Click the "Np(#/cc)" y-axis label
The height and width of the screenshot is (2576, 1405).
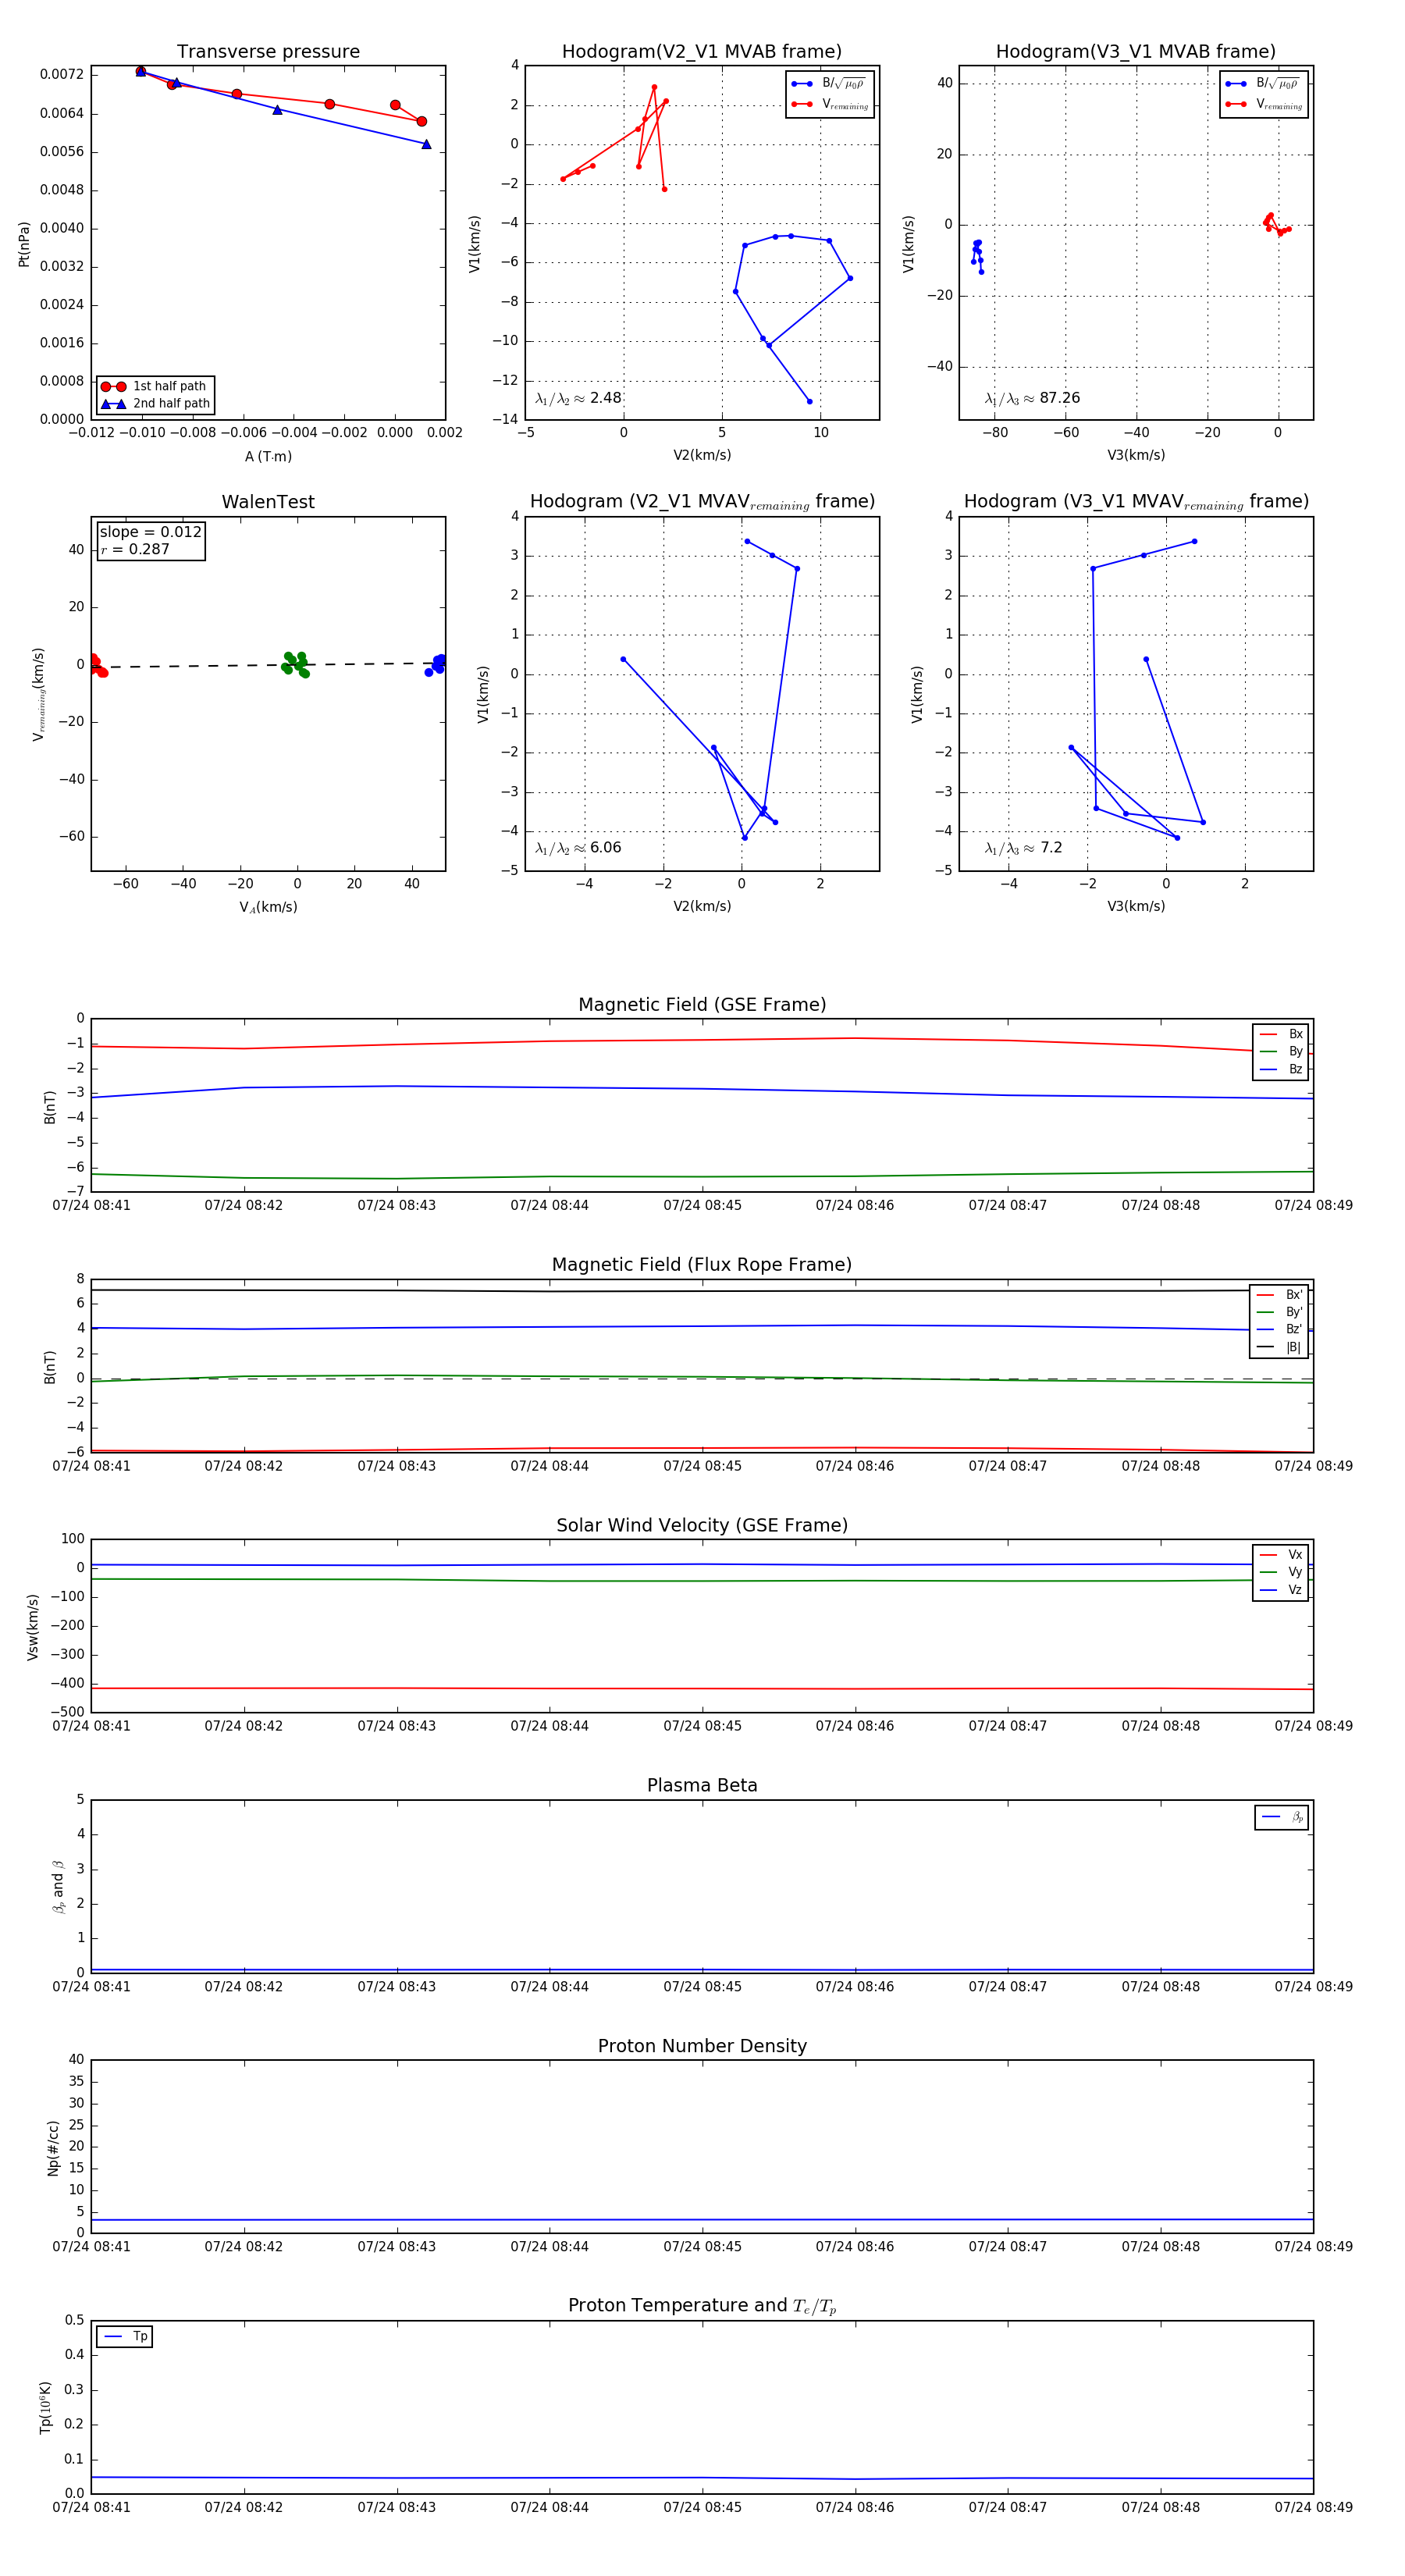click(x=53, y=2147)
